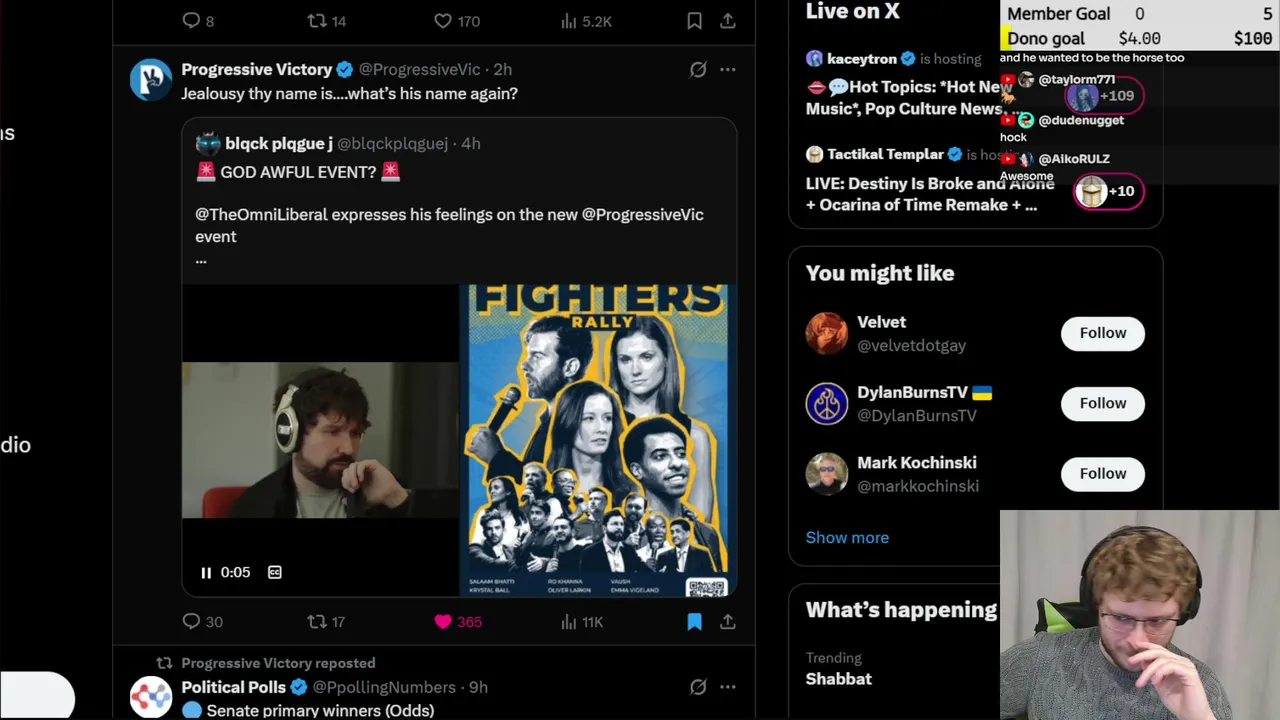Repost the post with 17 reposts

tap(317, 622)
